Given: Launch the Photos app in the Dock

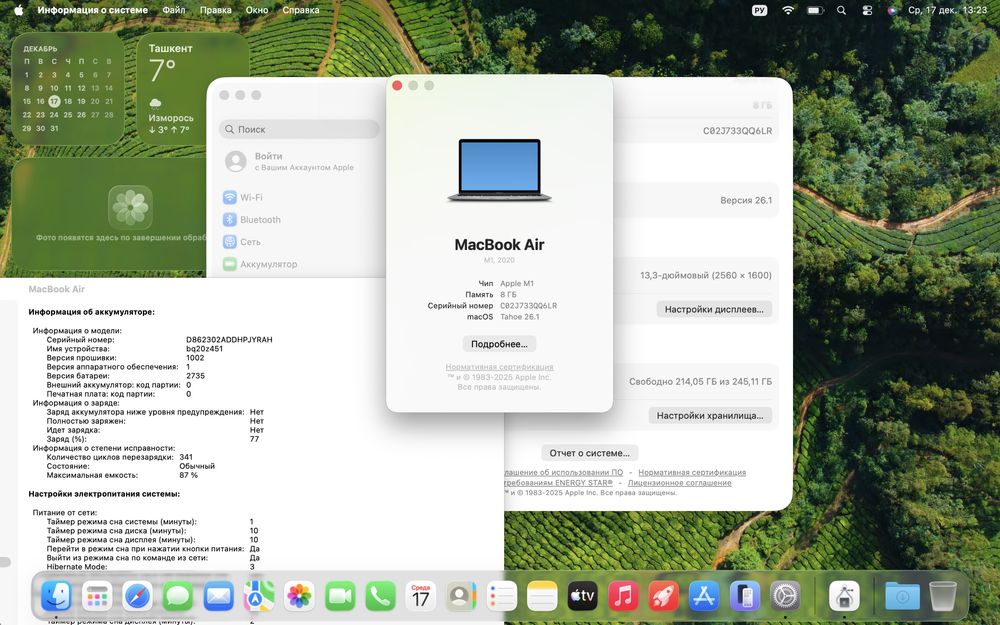Looking at the screenshot, I should coord(299,597).
